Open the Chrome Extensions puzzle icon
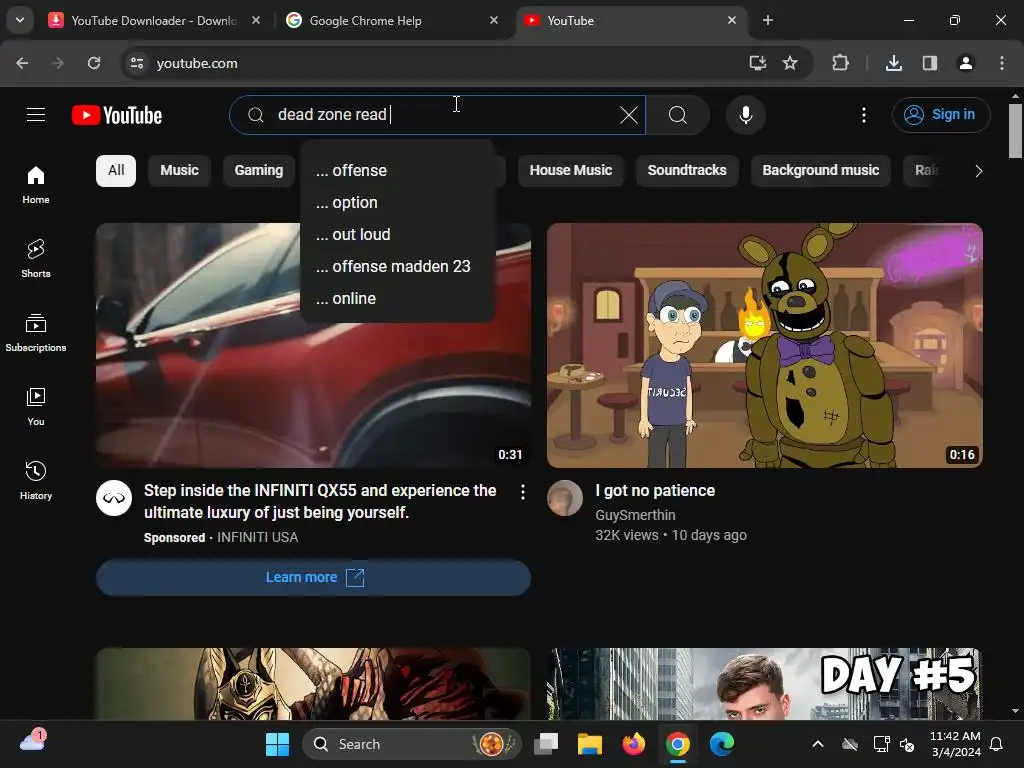The height and width of the screenshot is (768, 1024). (x=840, y=63)
